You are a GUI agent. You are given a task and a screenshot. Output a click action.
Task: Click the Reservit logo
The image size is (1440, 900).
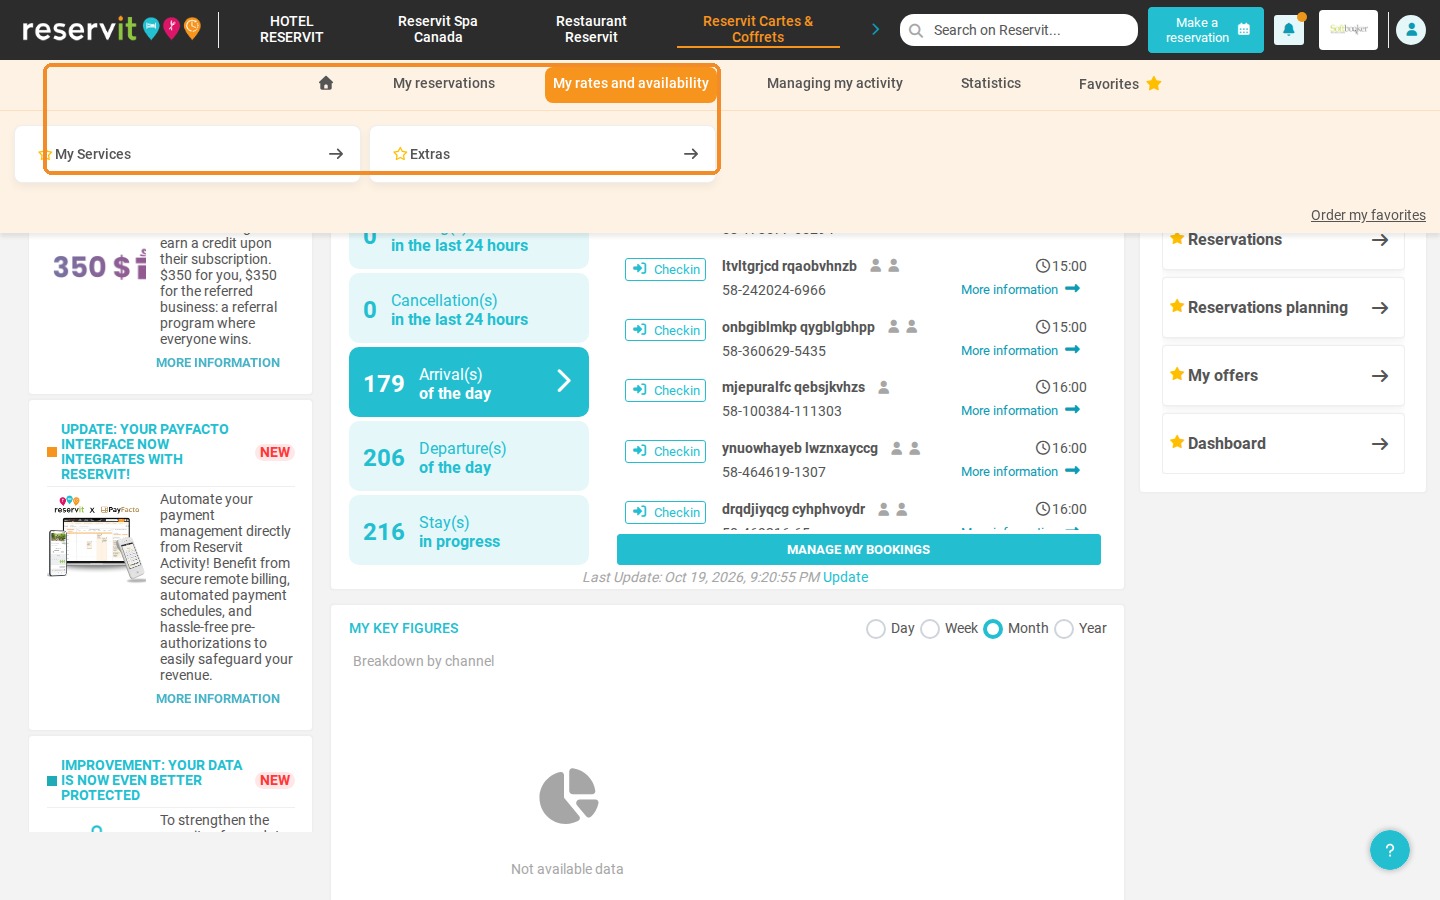(111, 29)
